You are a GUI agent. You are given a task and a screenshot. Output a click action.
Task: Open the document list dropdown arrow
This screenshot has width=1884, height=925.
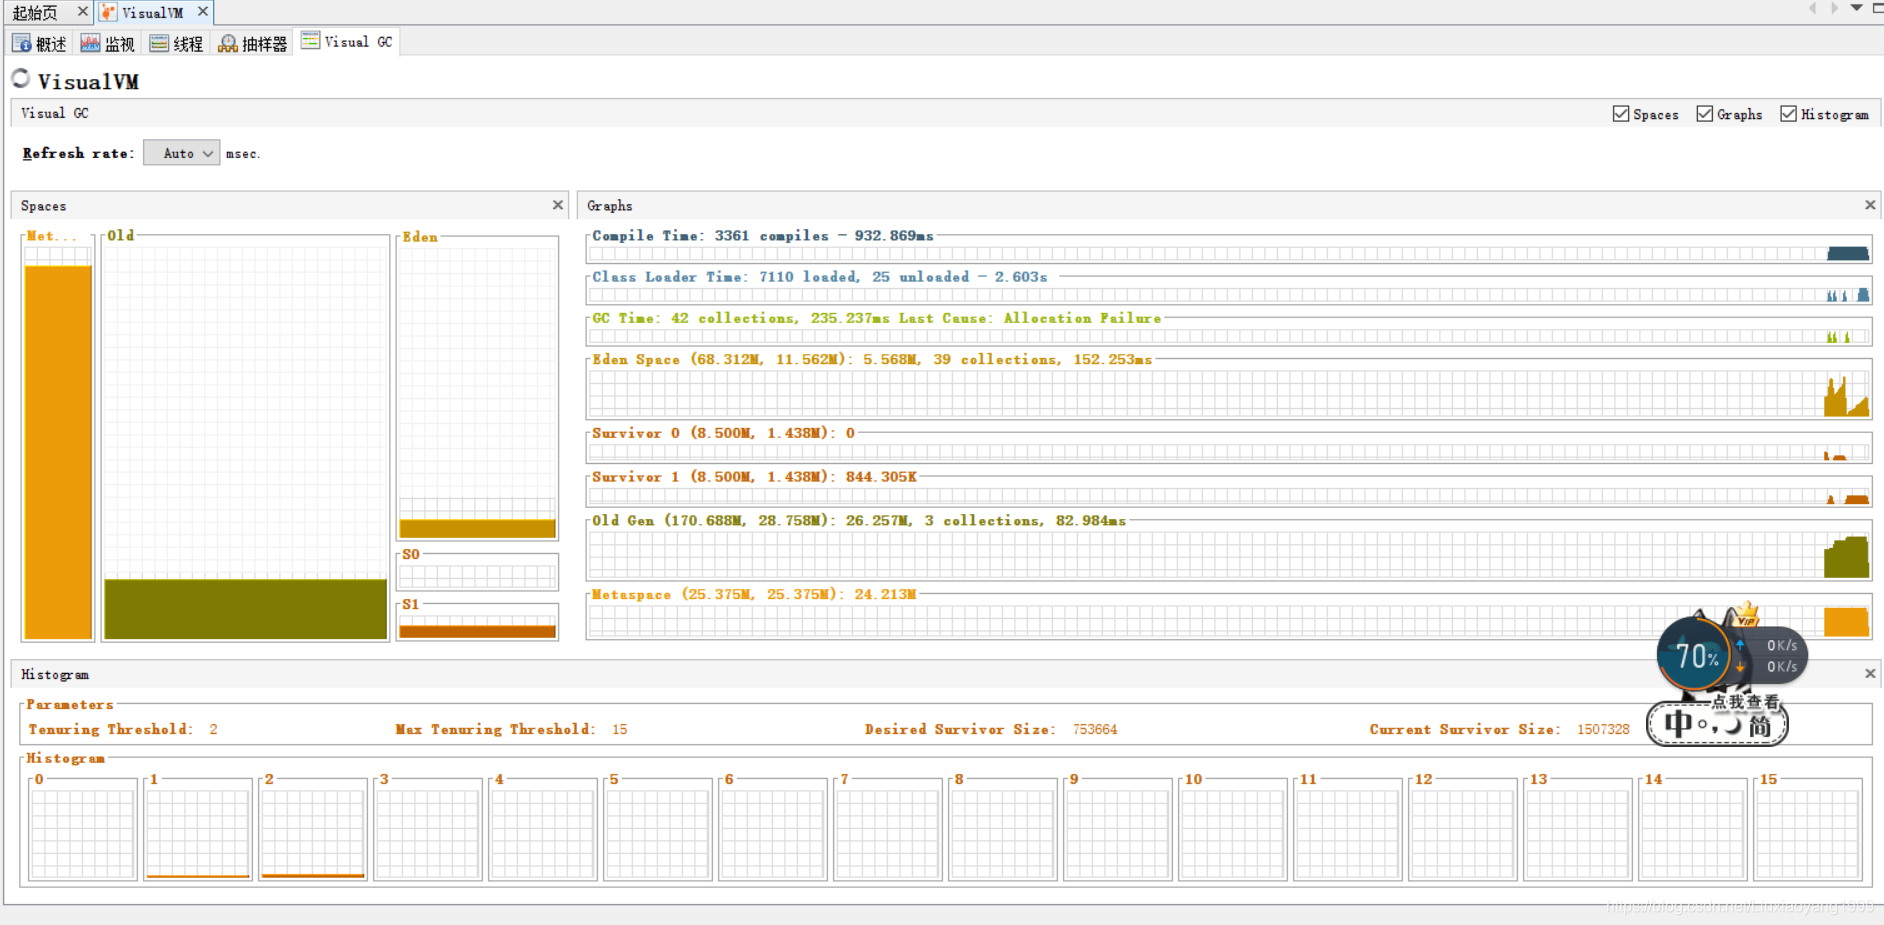pyautogui.click(x=1856, y=8)
